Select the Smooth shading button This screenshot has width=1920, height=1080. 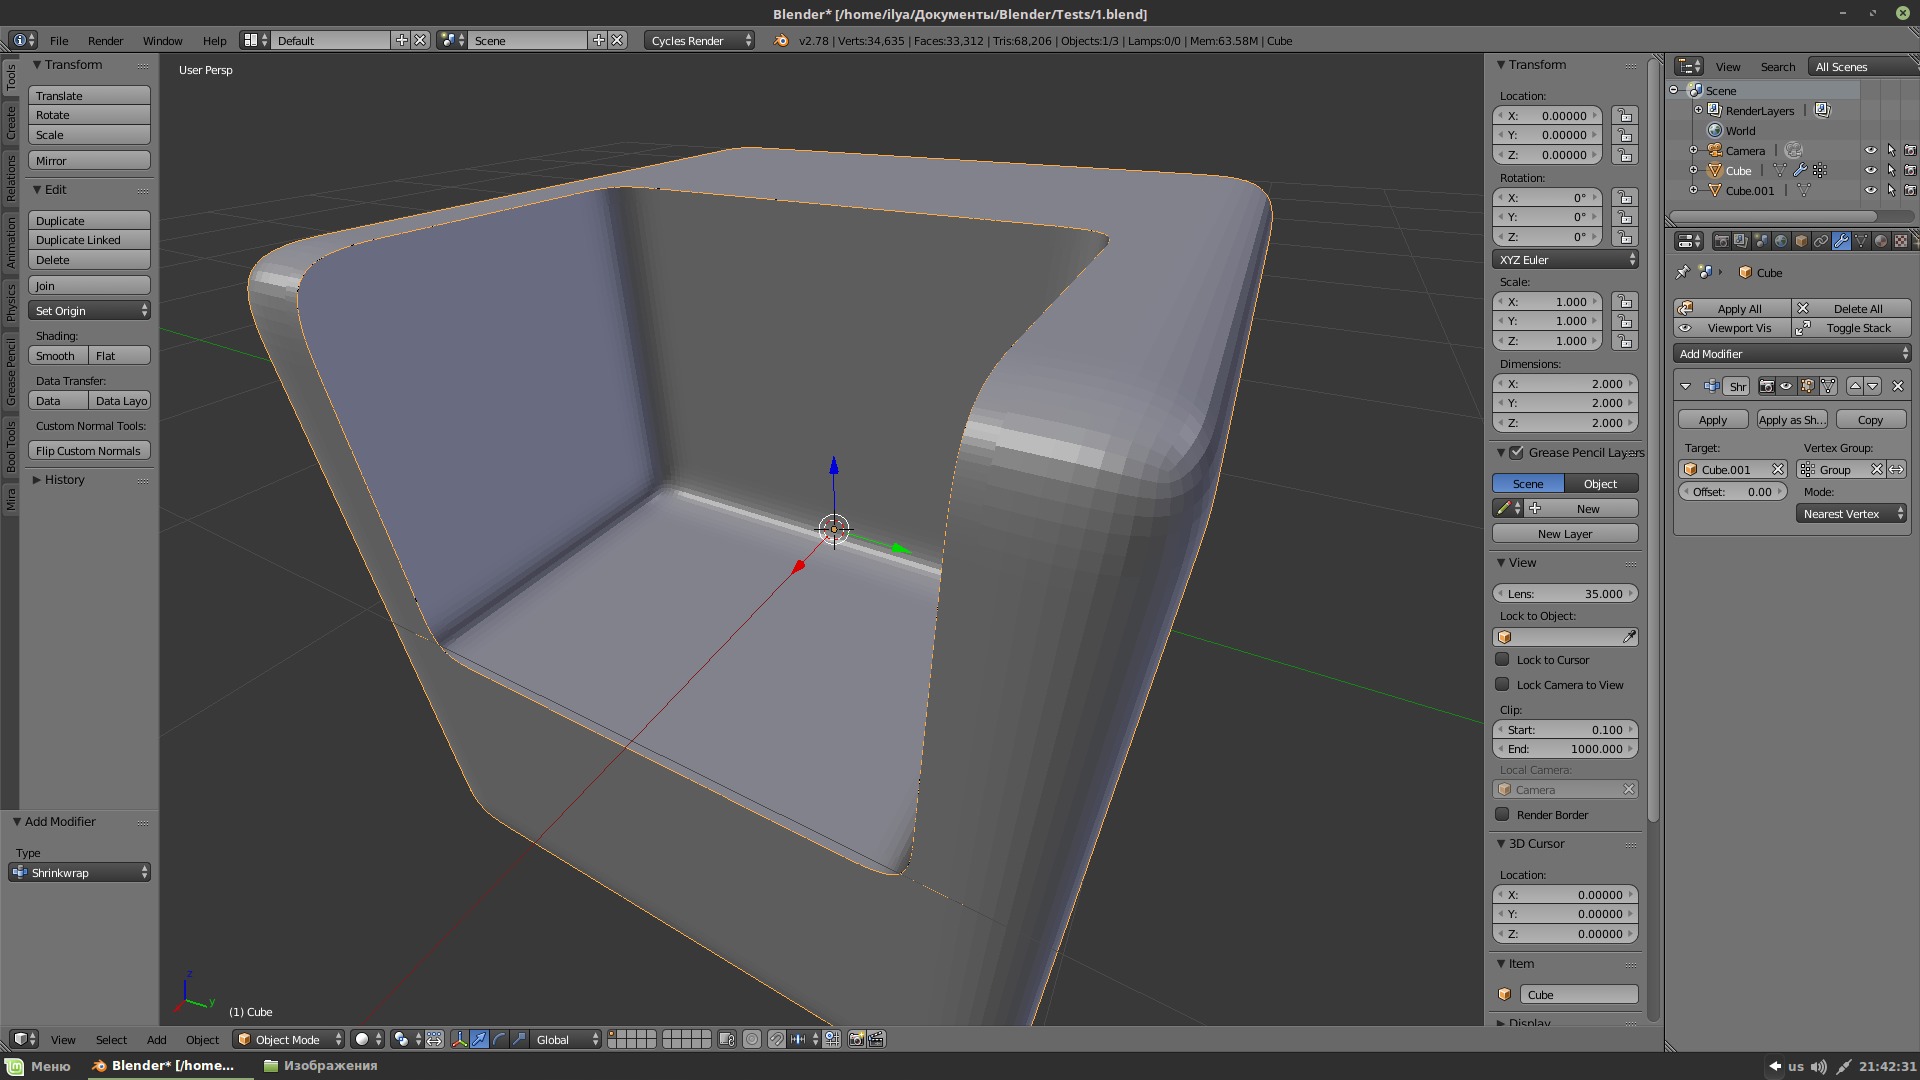[55, 356]
